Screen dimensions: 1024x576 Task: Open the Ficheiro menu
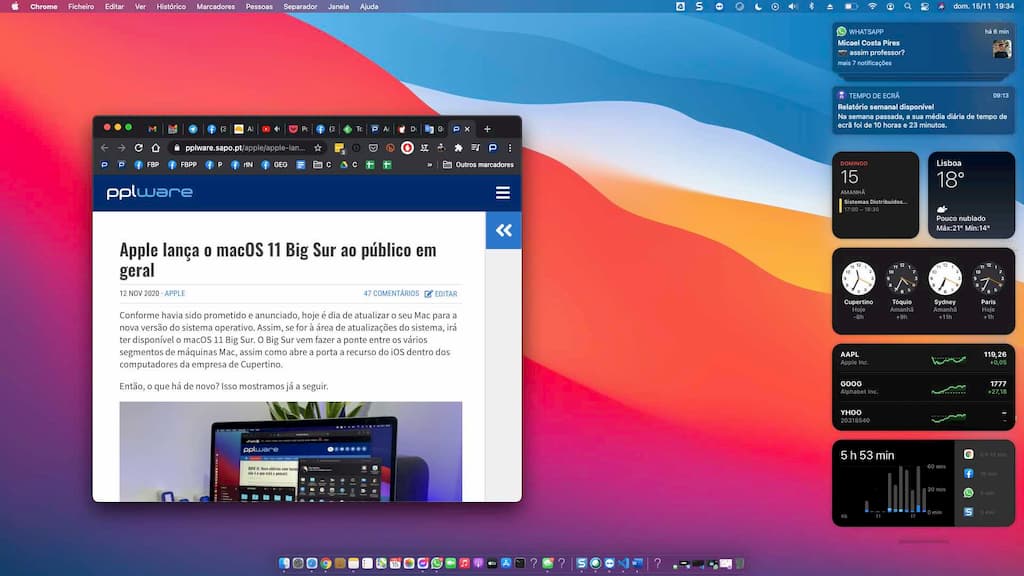(81, 7)
